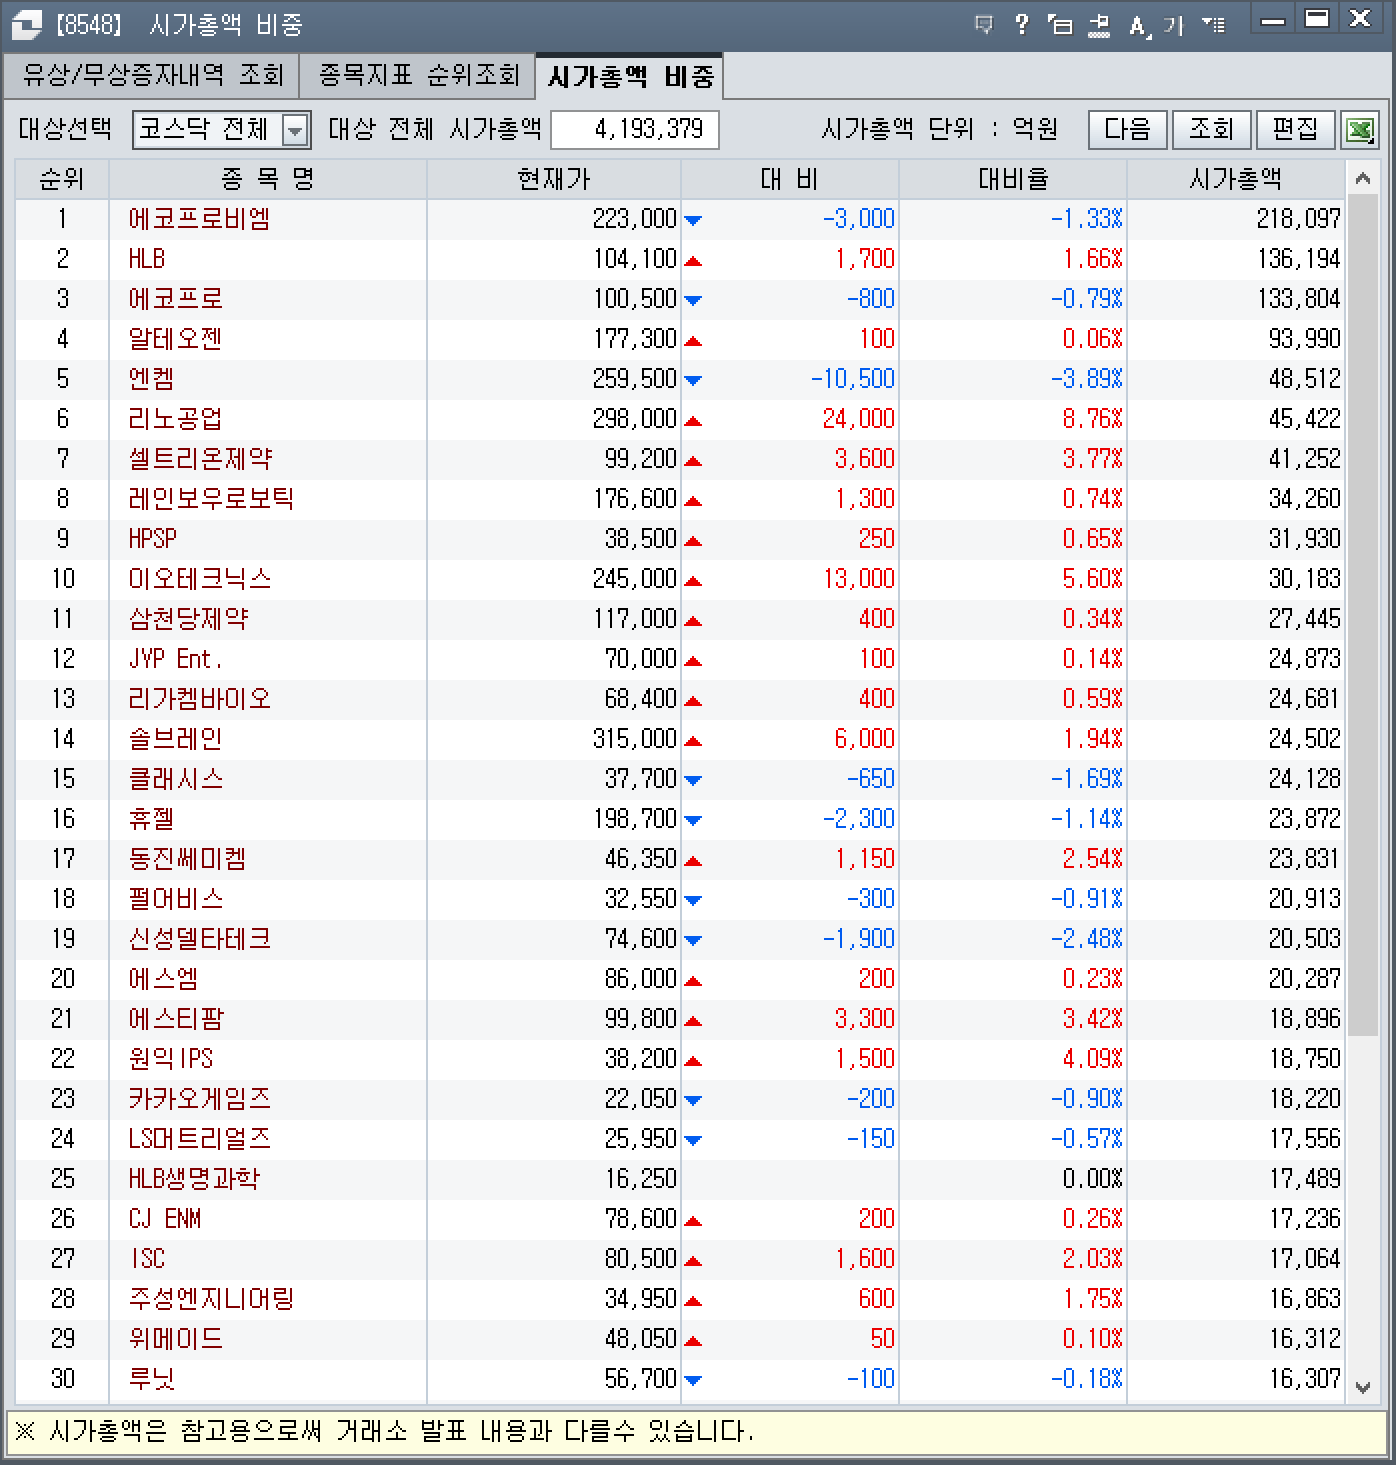The width and height of the screenshot is (1396, 1465).
Task: Maximize the 시가총액 비중 window
Action: coord(1317,20)
